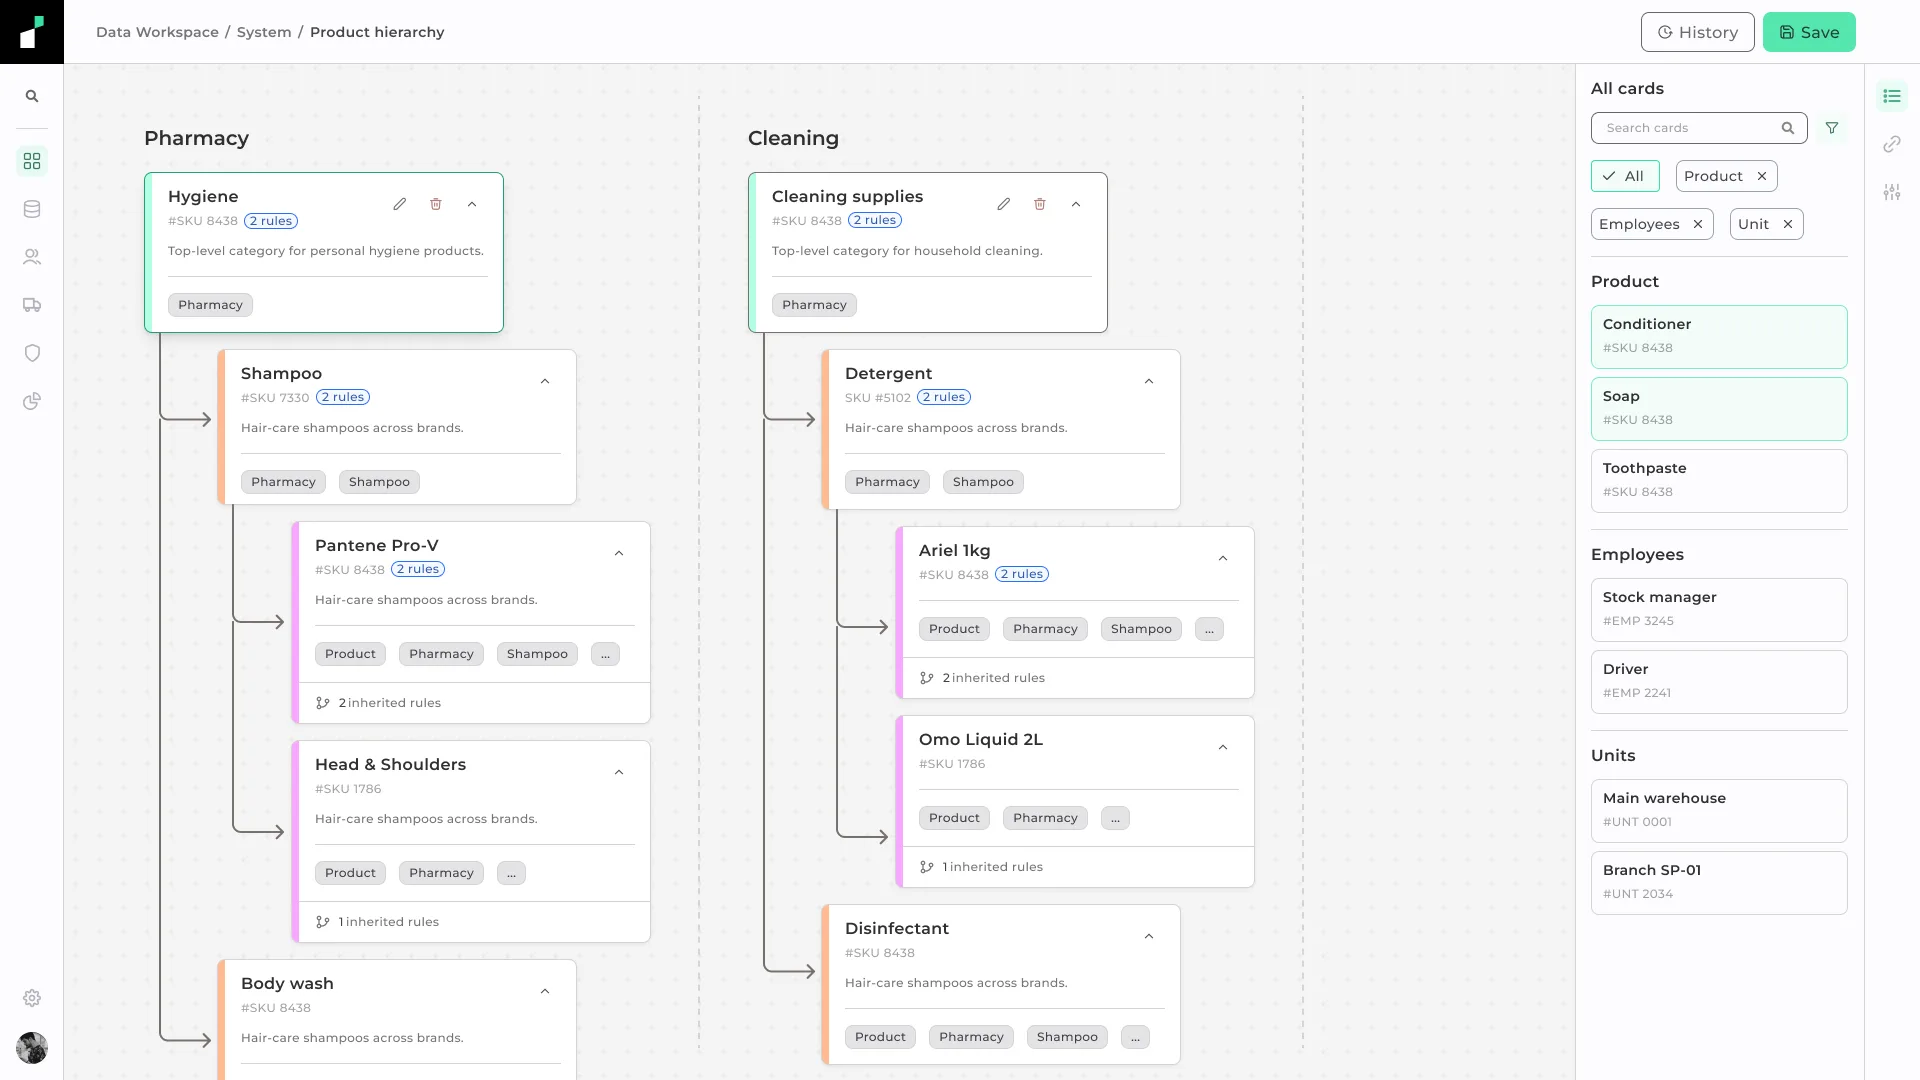Image resolution: width=1920 pixels, height=1080 pixels.
Task: Collapse the Detergent card
Action: coord(1149,381)
